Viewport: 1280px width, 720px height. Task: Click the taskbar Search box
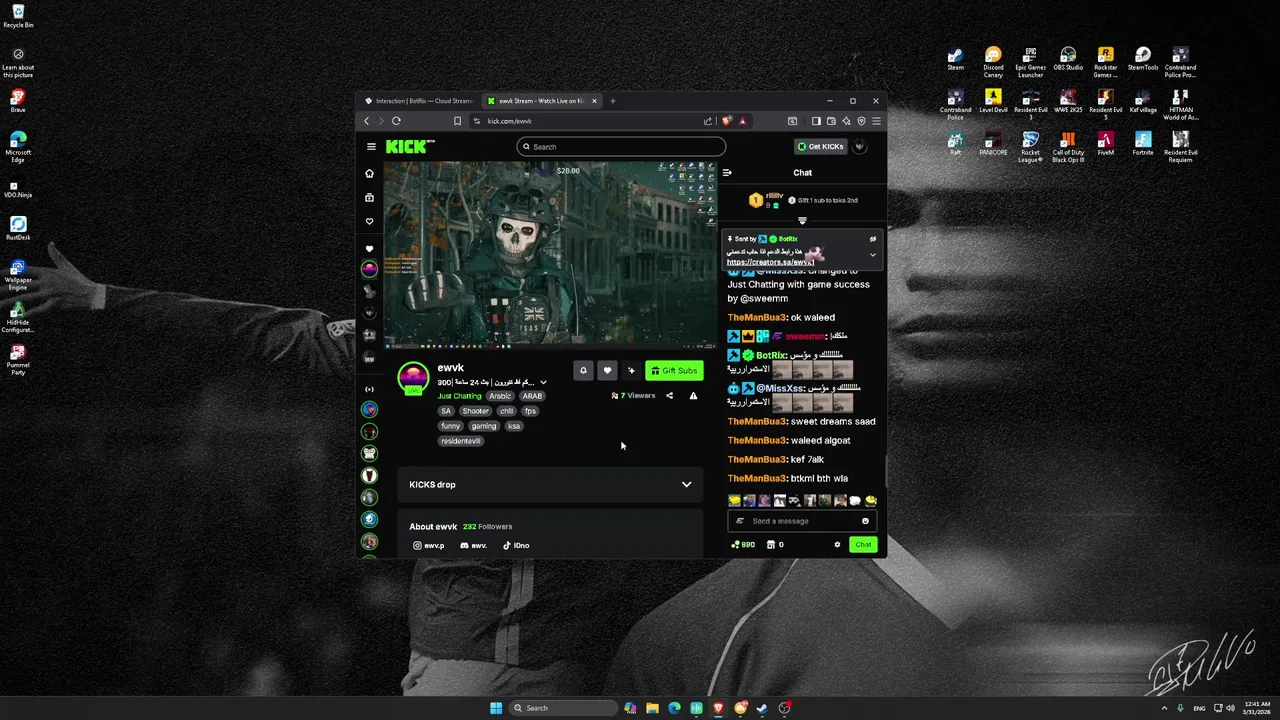point(562,708)
